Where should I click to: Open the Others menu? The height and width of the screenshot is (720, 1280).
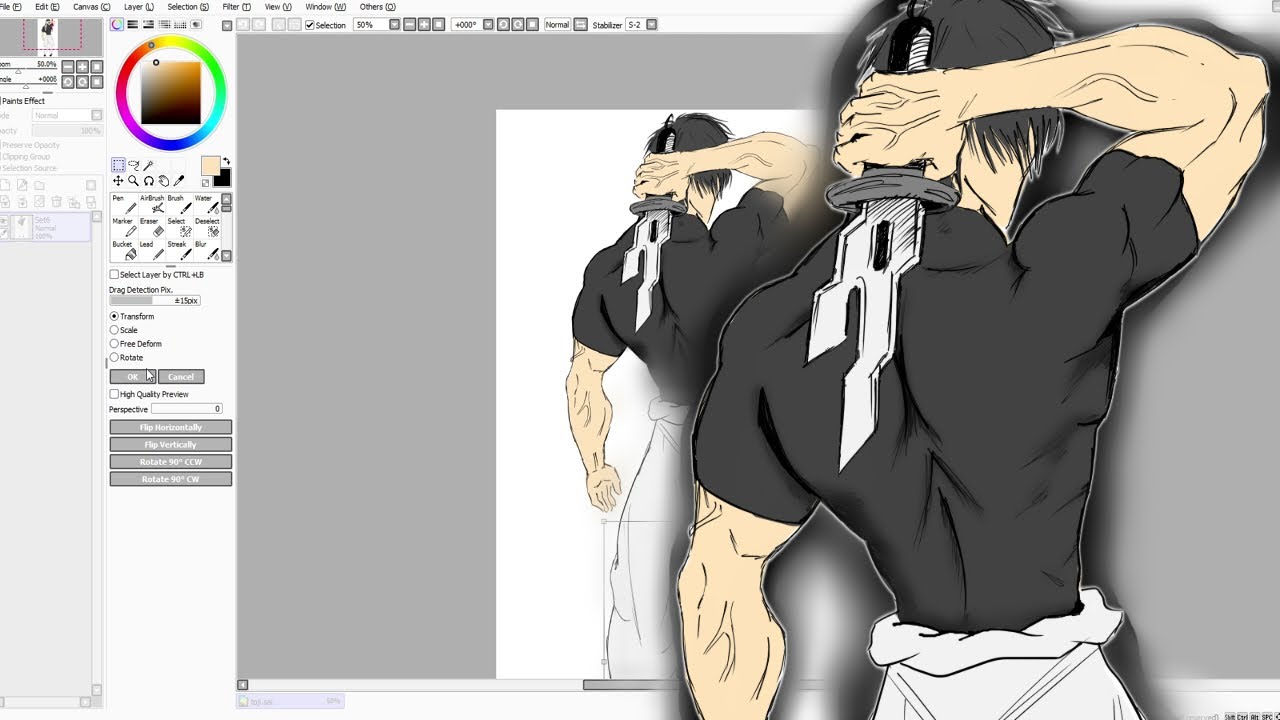pyautogui.click(x=378, y=7)
